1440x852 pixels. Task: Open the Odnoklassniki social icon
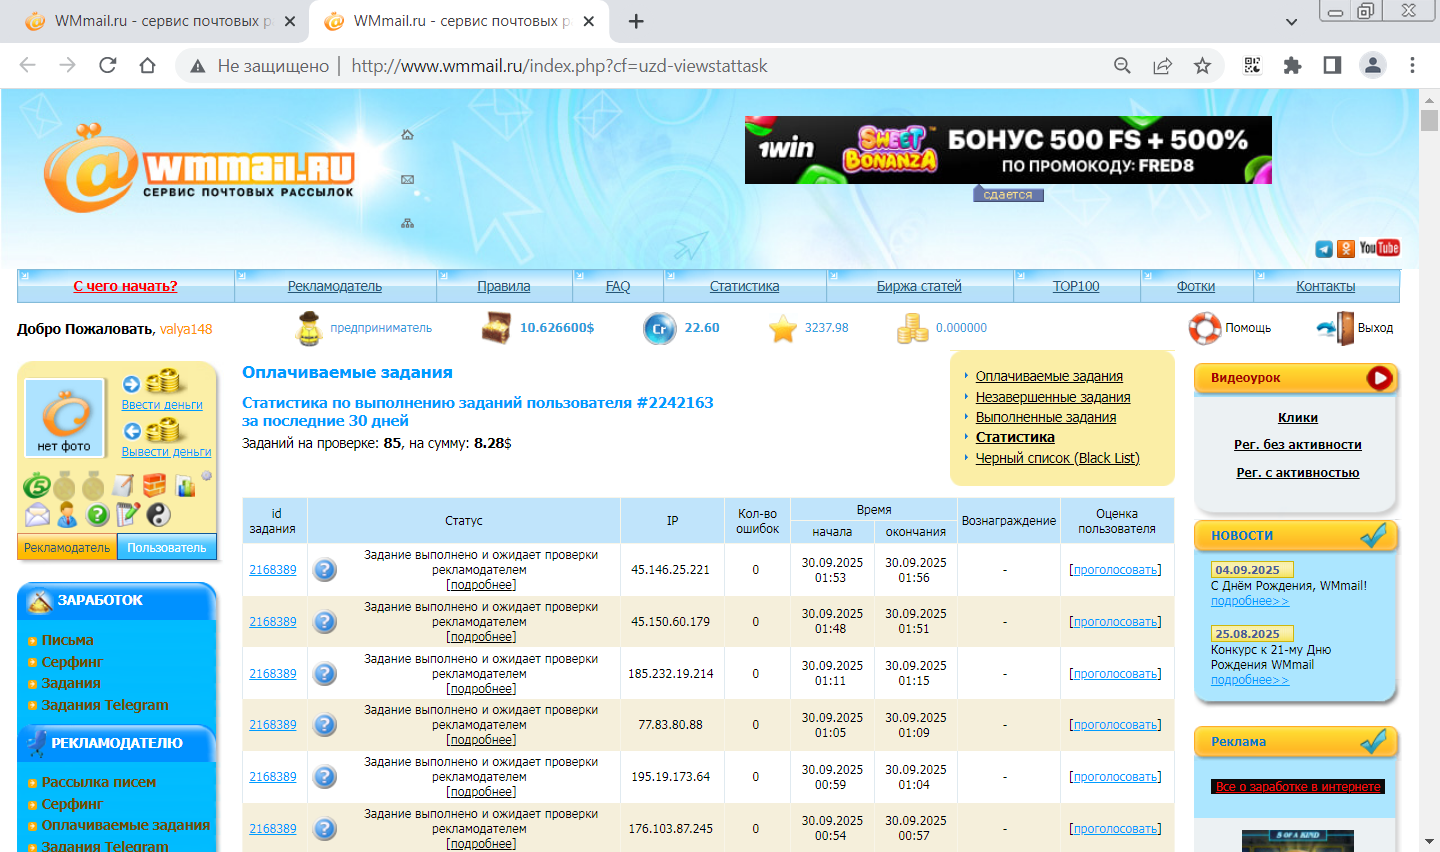pos(1346,249)
